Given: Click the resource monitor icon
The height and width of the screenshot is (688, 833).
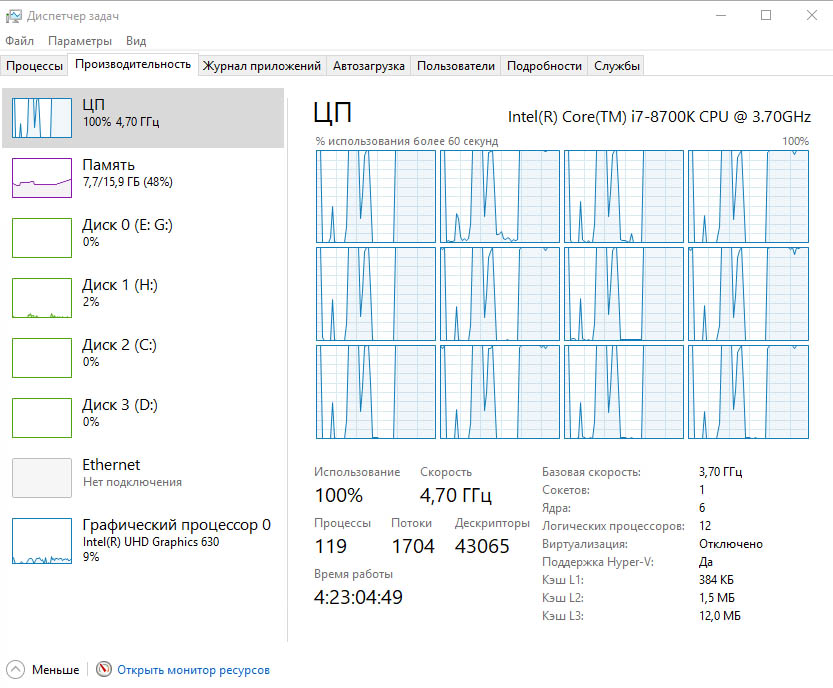Looking at the screenshot, I should [x=104, y=670].
